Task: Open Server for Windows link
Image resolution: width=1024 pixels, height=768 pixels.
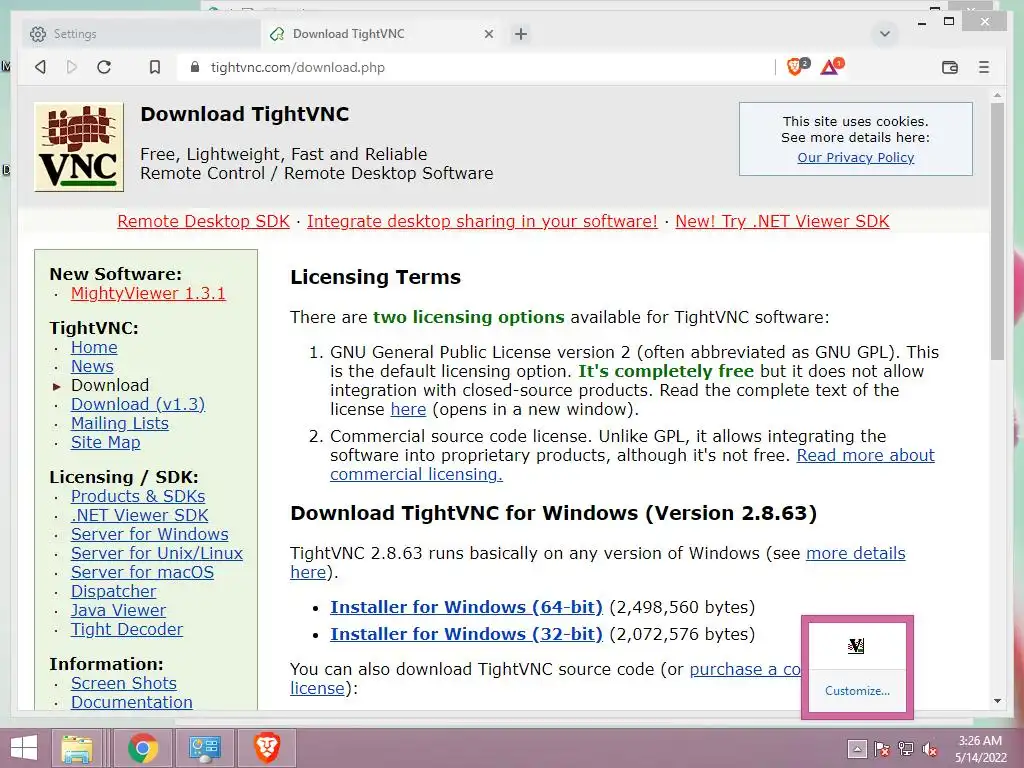Action: pyautogui.click(x=150, y=534)
